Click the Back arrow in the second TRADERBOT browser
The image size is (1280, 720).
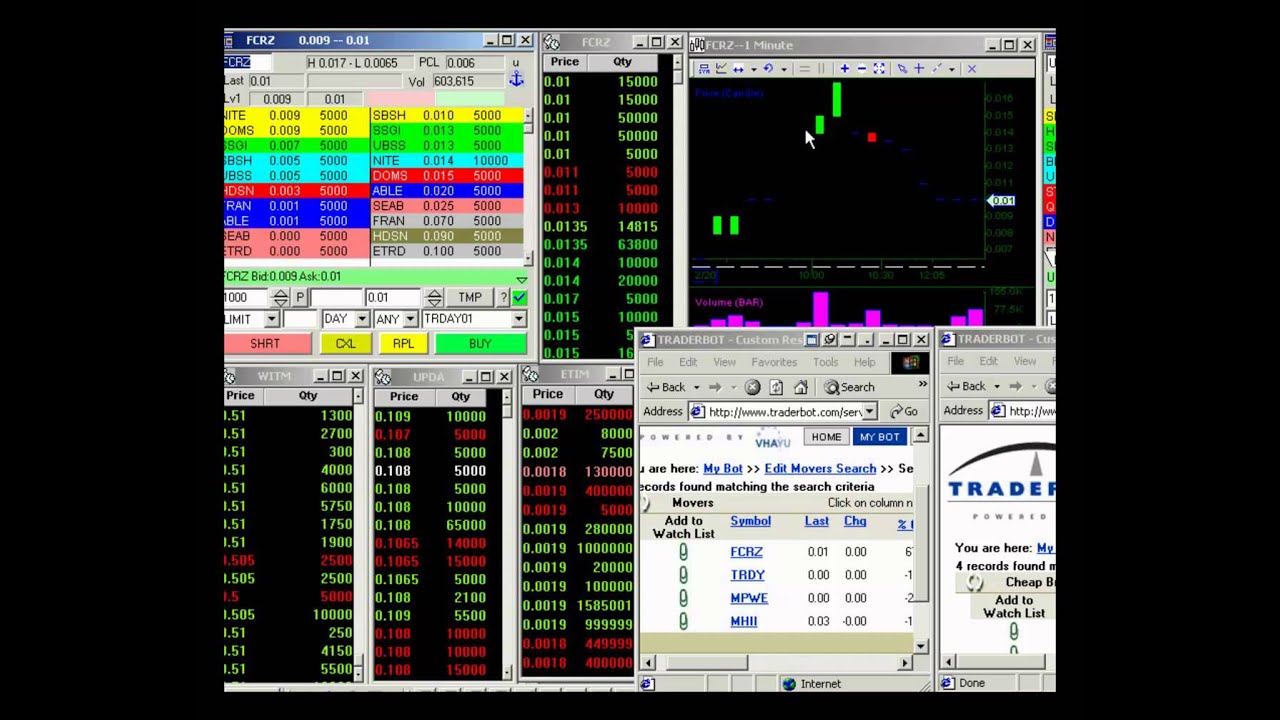[967, 386]
